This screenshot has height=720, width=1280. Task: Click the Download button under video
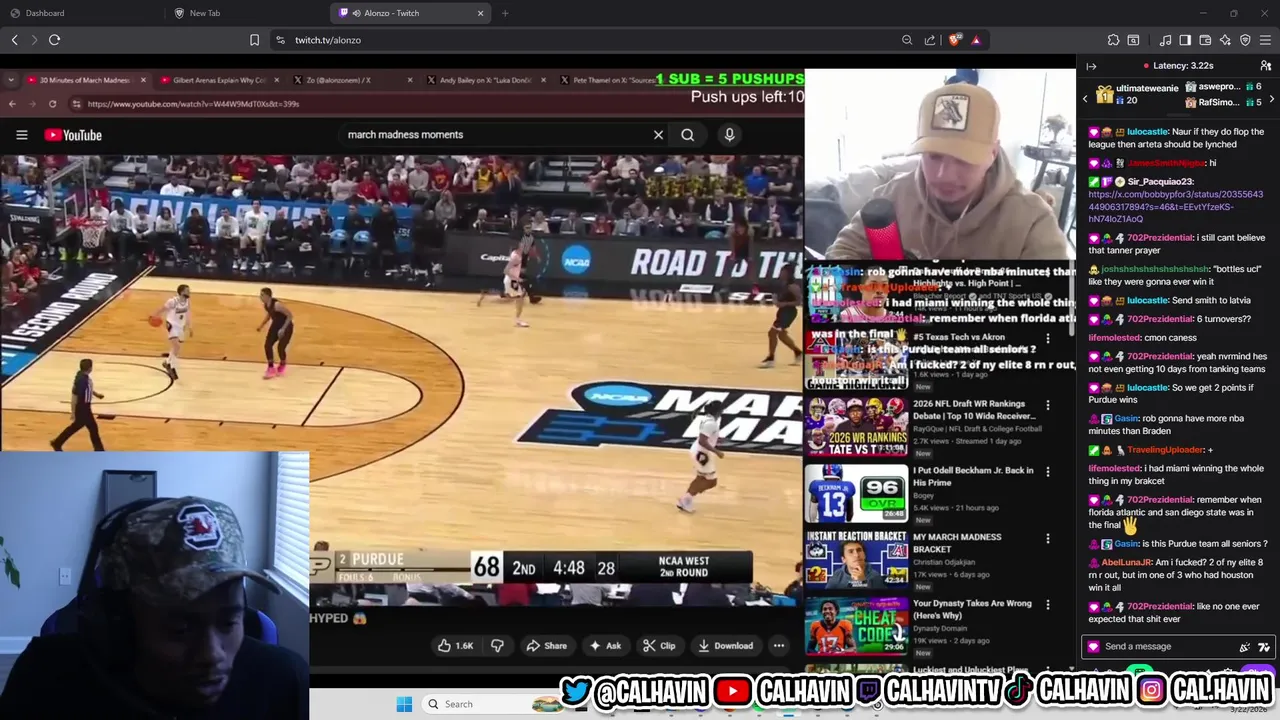pos(724,646)
